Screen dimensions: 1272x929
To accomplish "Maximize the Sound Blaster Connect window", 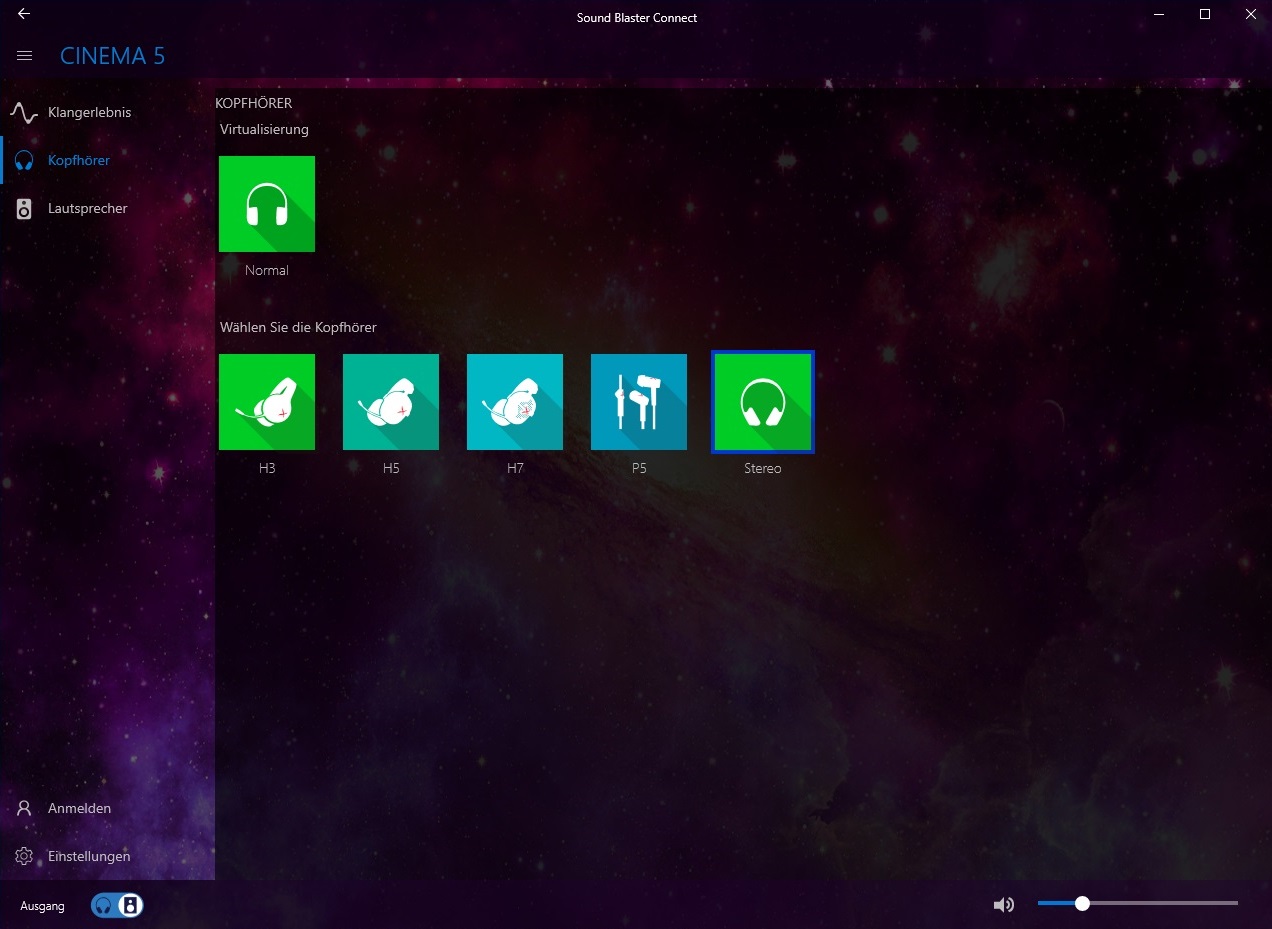I will pos(1205,14).
